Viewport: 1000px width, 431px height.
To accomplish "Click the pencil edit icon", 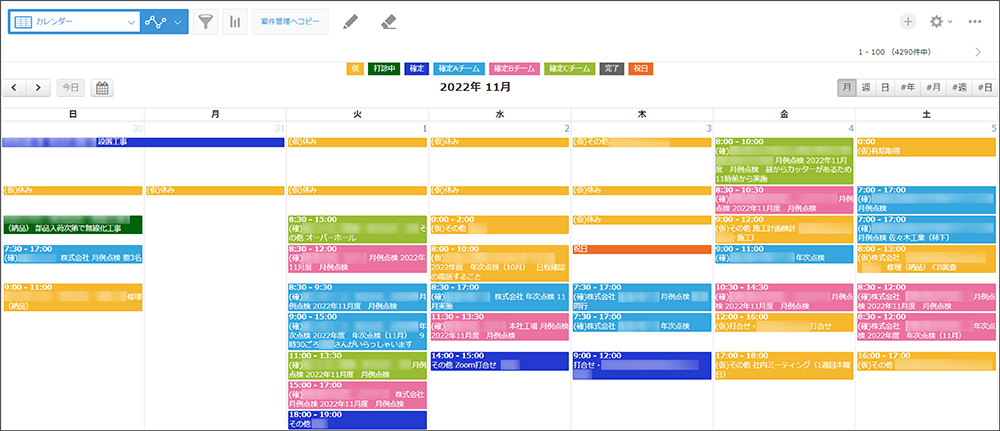I will [350, 21].
